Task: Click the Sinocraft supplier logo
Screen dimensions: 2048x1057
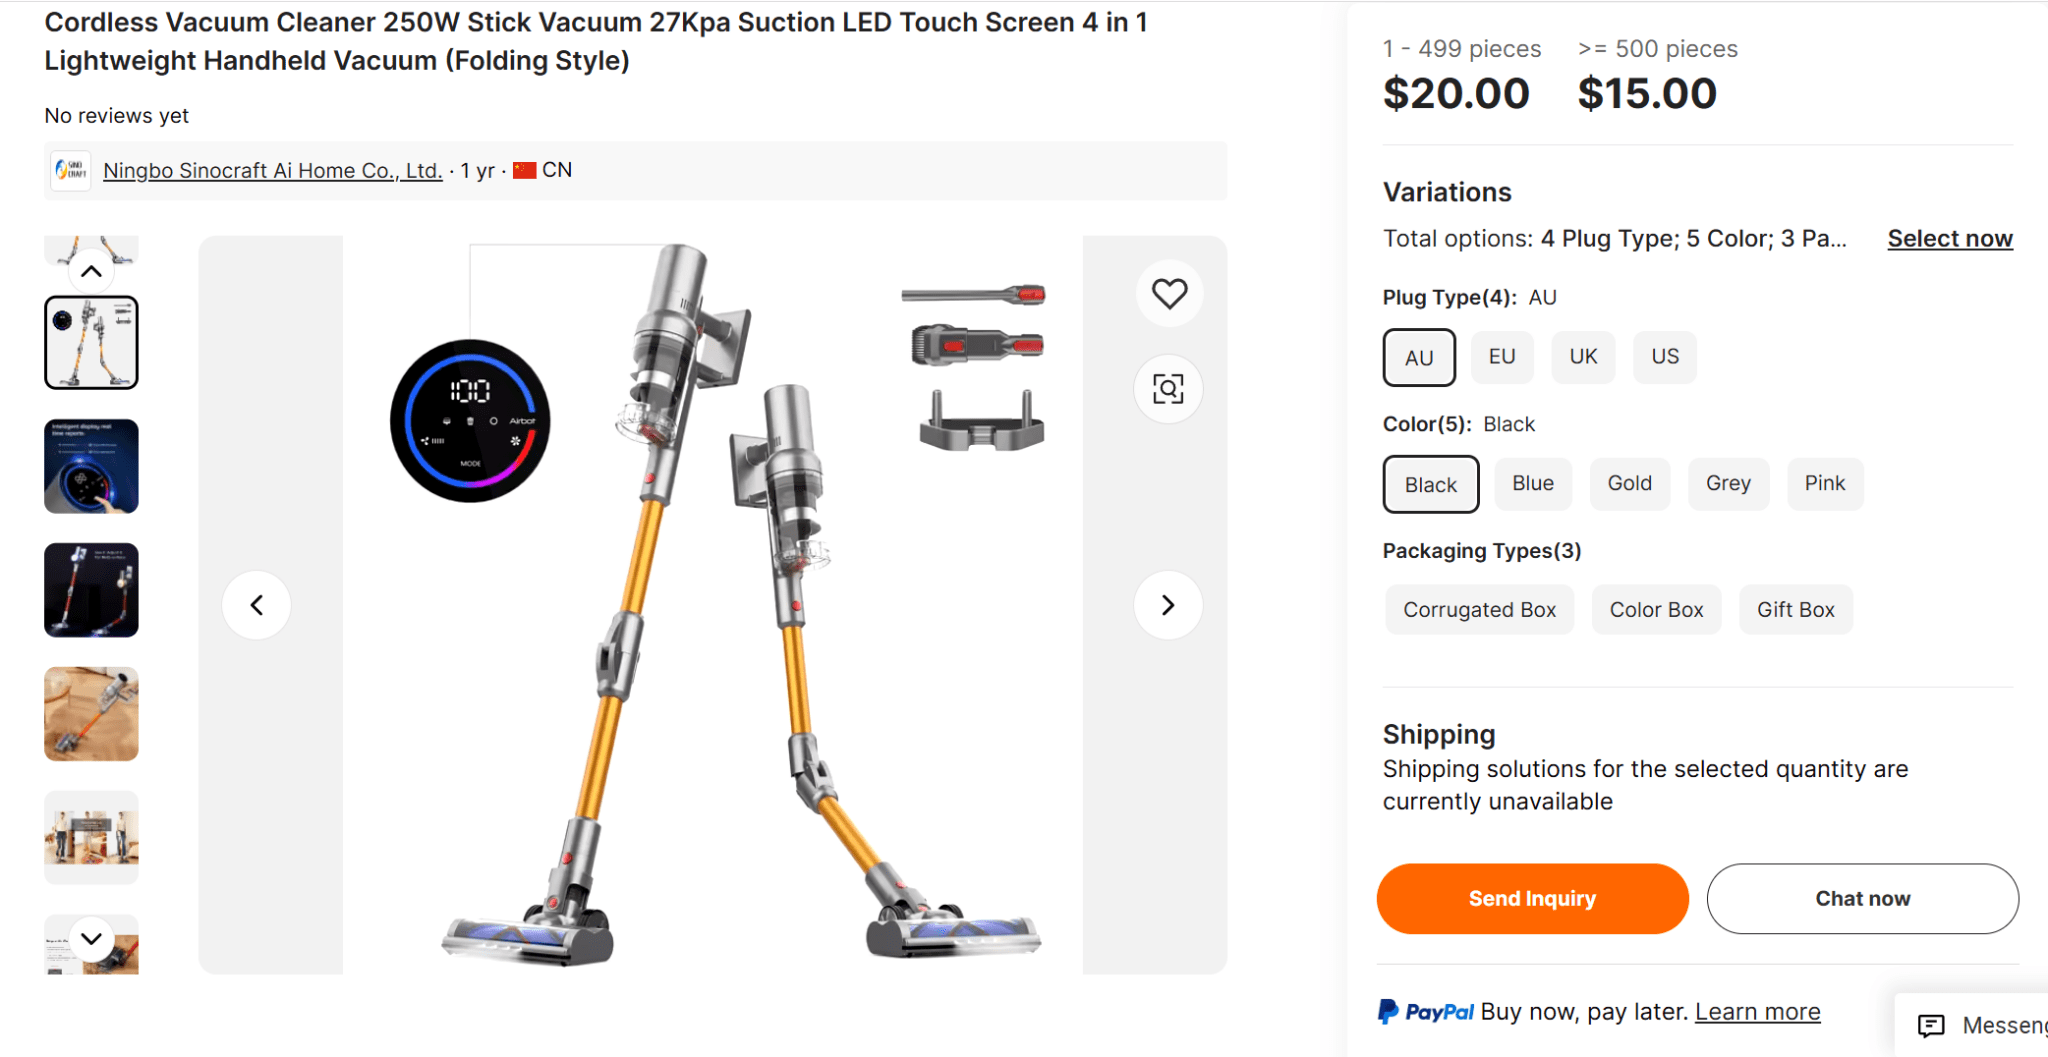Action: 71,171
